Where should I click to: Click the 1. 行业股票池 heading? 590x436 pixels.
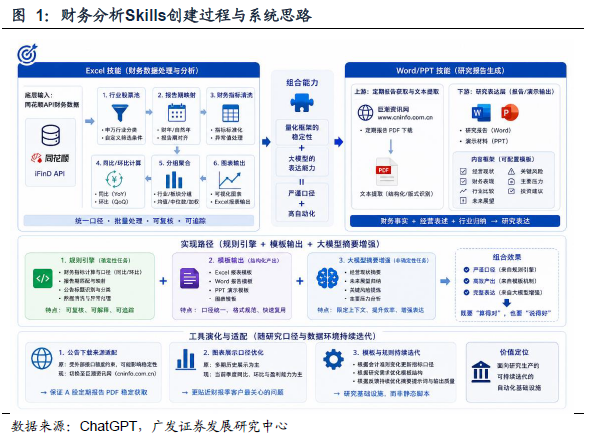(121, 95)
